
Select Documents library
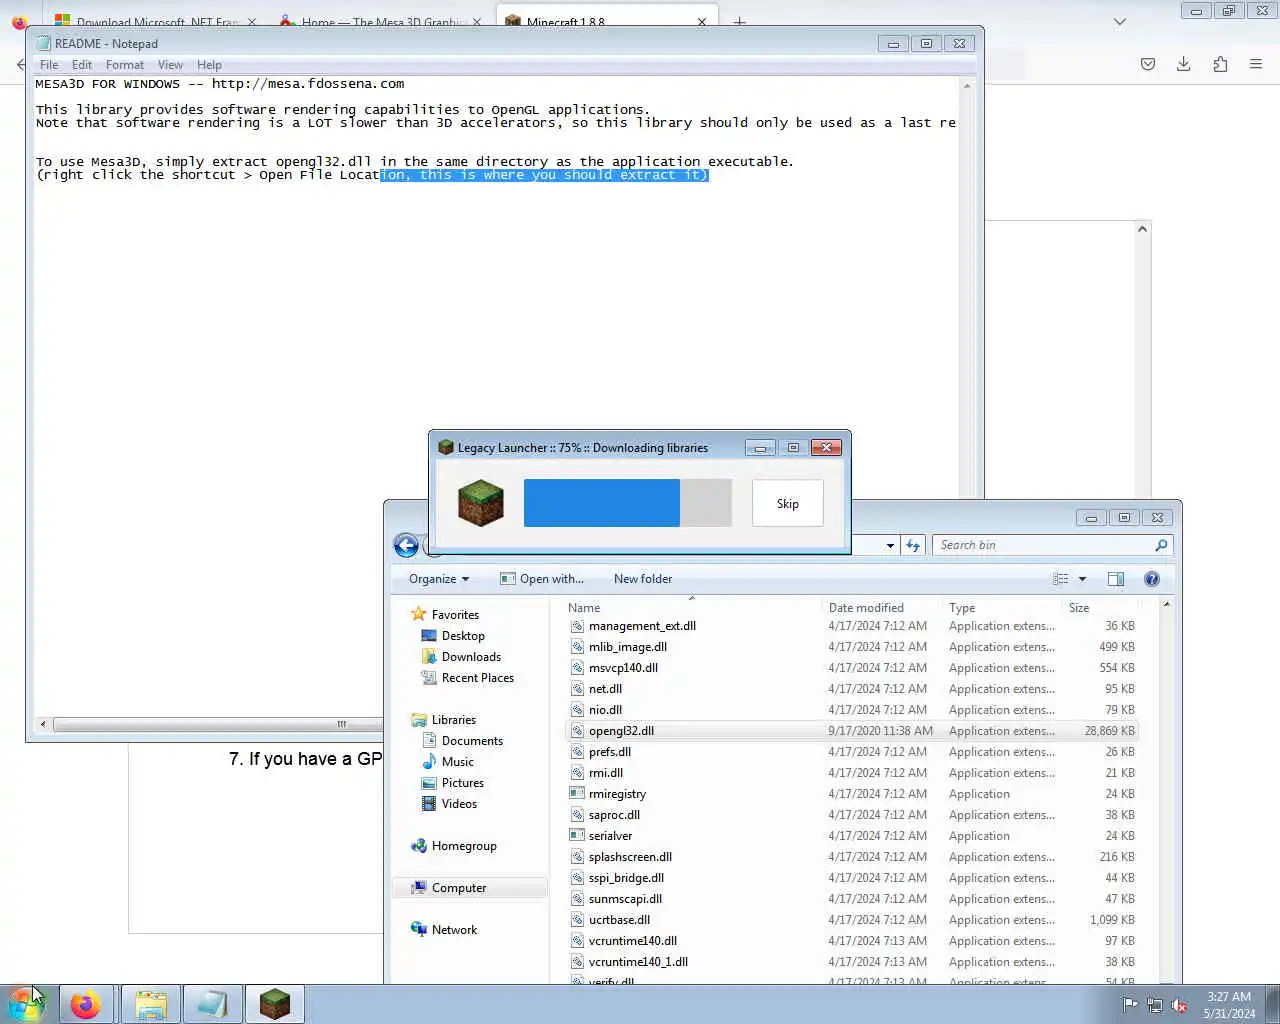coord(472,741)
